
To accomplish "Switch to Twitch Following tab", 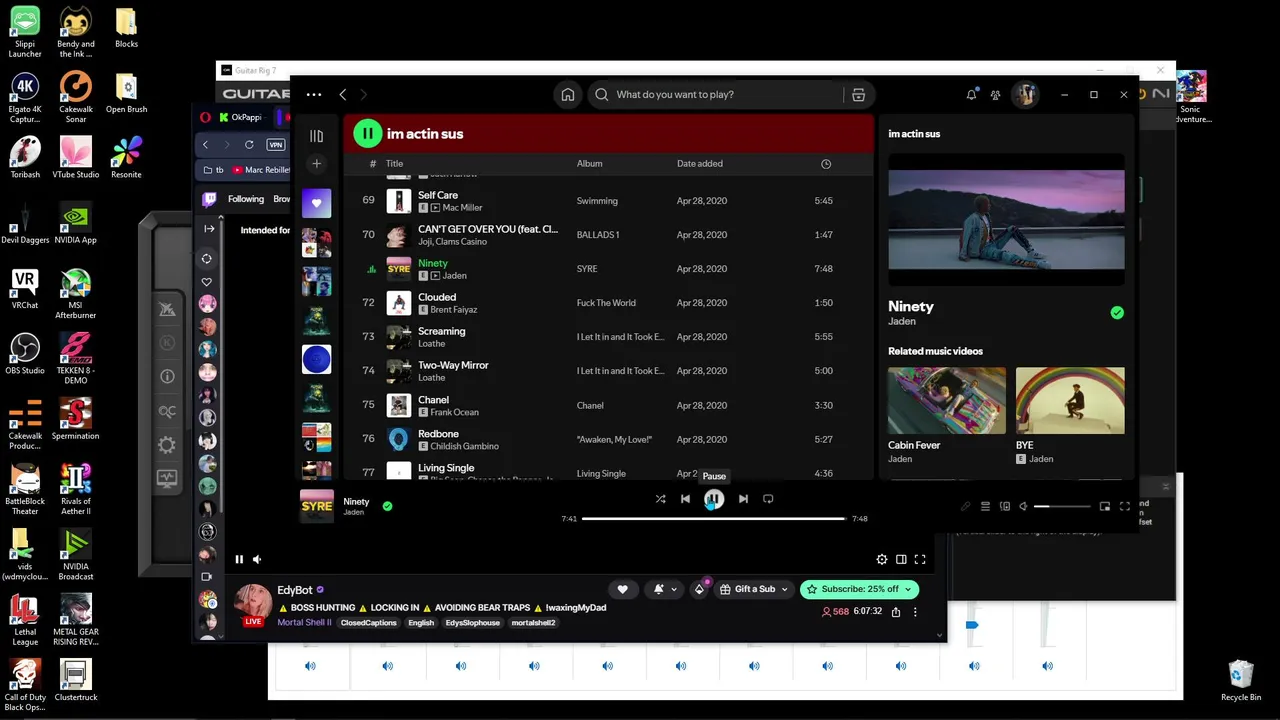I will point(246,199).
